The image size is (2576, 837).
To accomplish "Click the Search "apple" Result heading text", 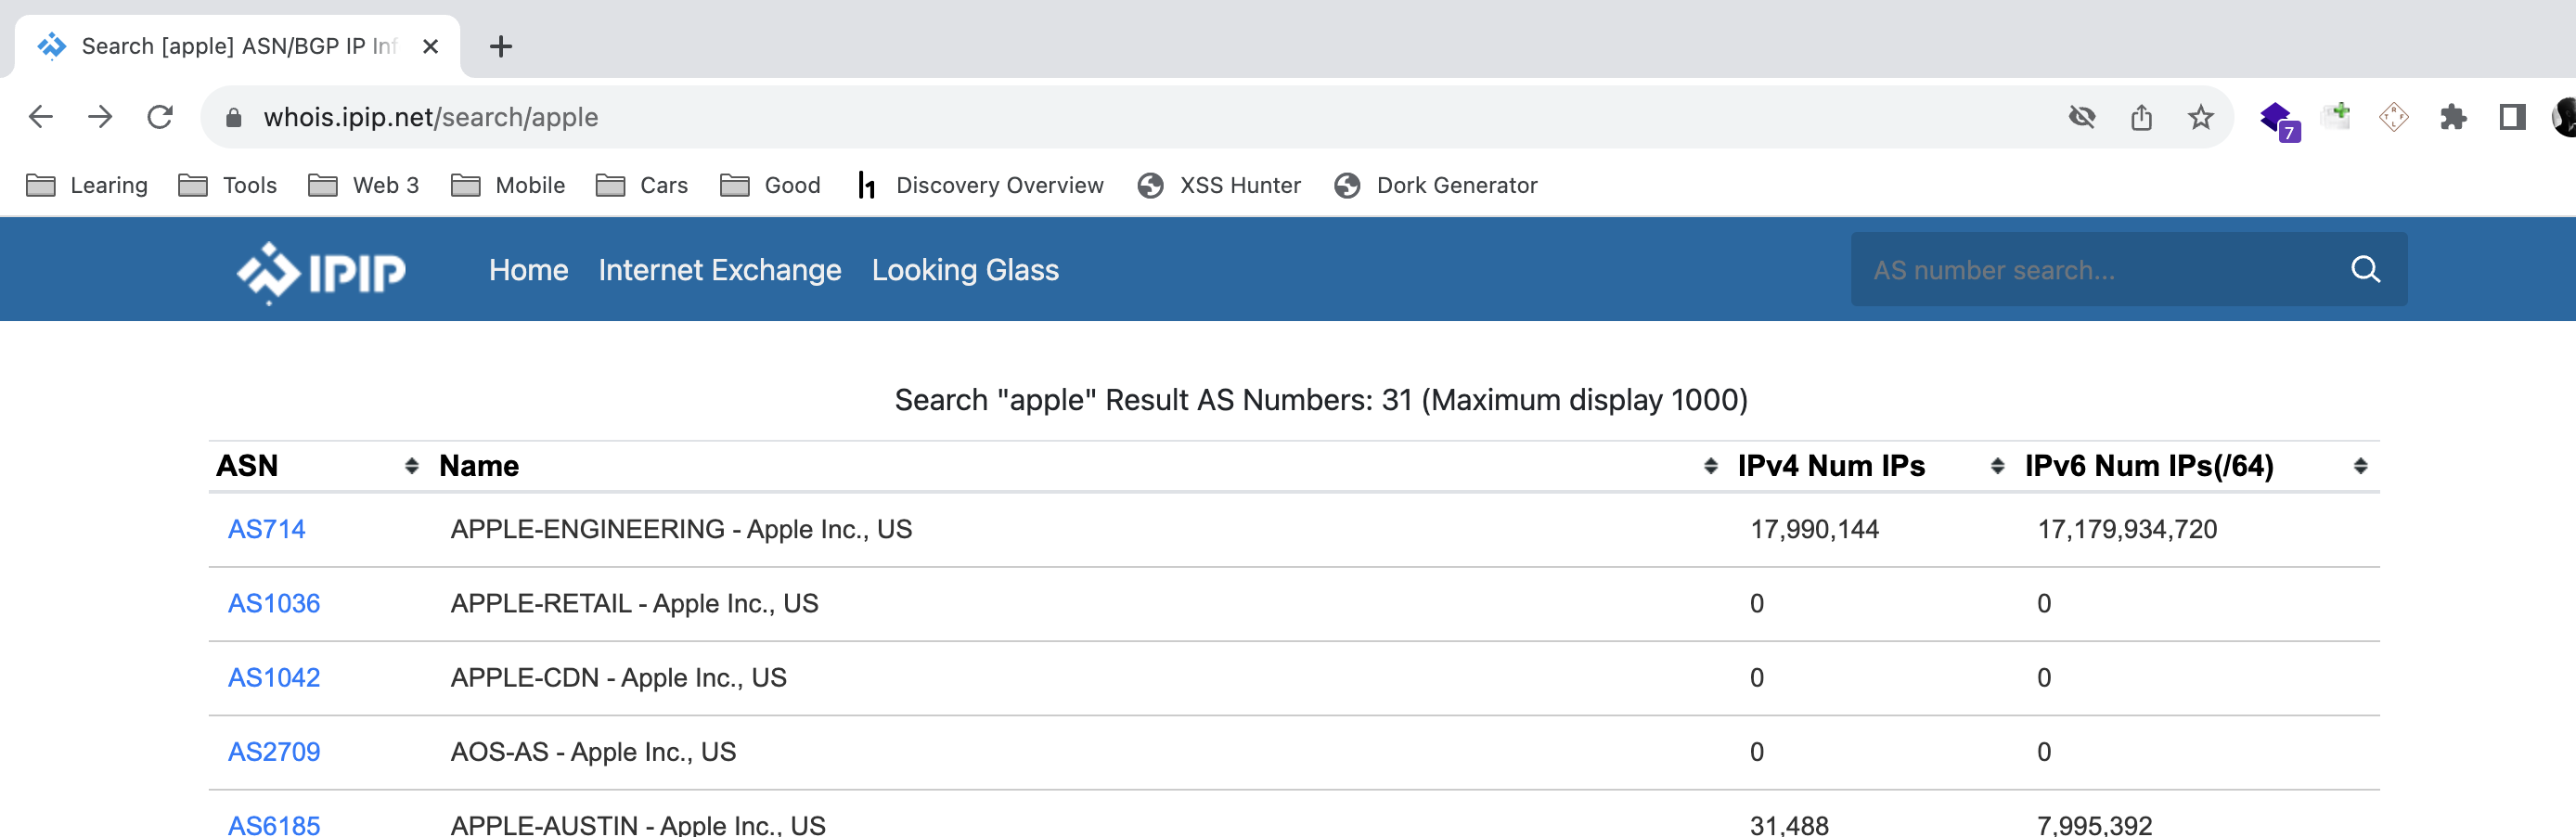I will click(x=1320, y=400).
